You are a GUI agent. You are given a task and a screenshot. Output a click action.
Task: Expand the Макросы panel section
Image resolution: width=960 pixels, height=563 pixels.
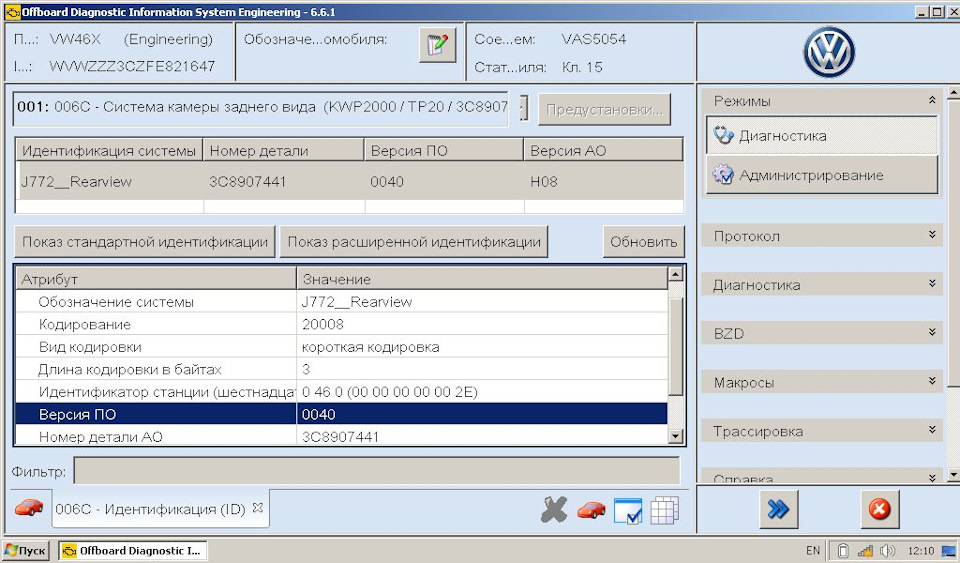932,381
